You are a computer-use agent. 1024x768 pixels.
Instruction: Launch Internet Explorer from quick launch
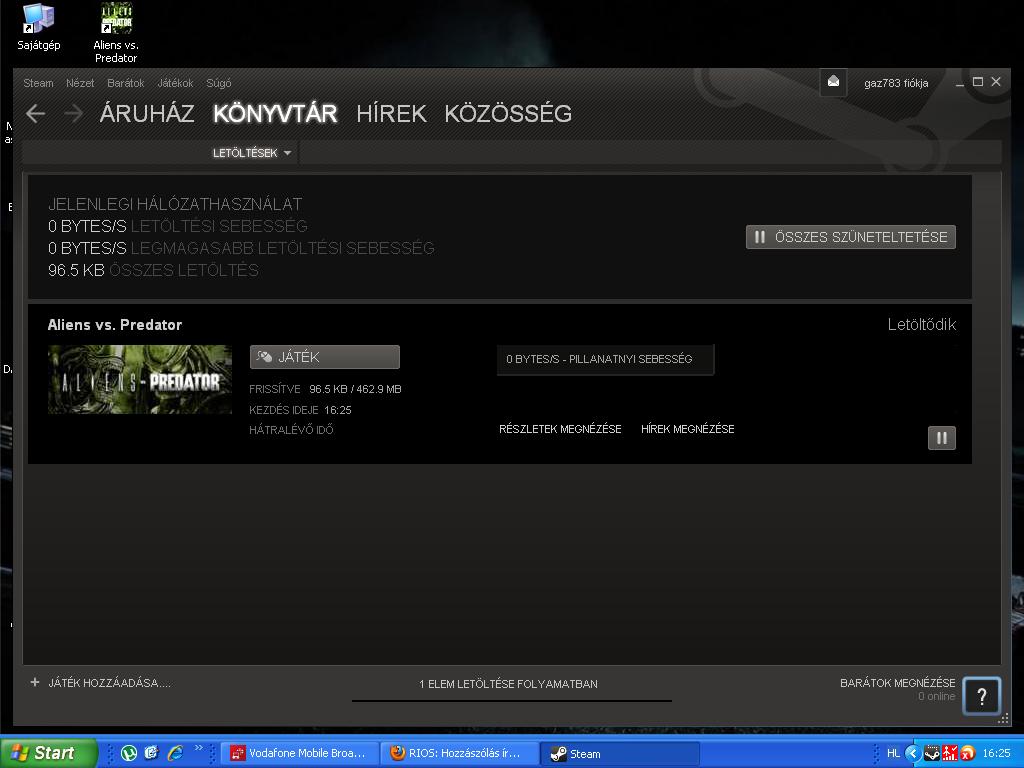pyautogui.click(x=175, y=753)
